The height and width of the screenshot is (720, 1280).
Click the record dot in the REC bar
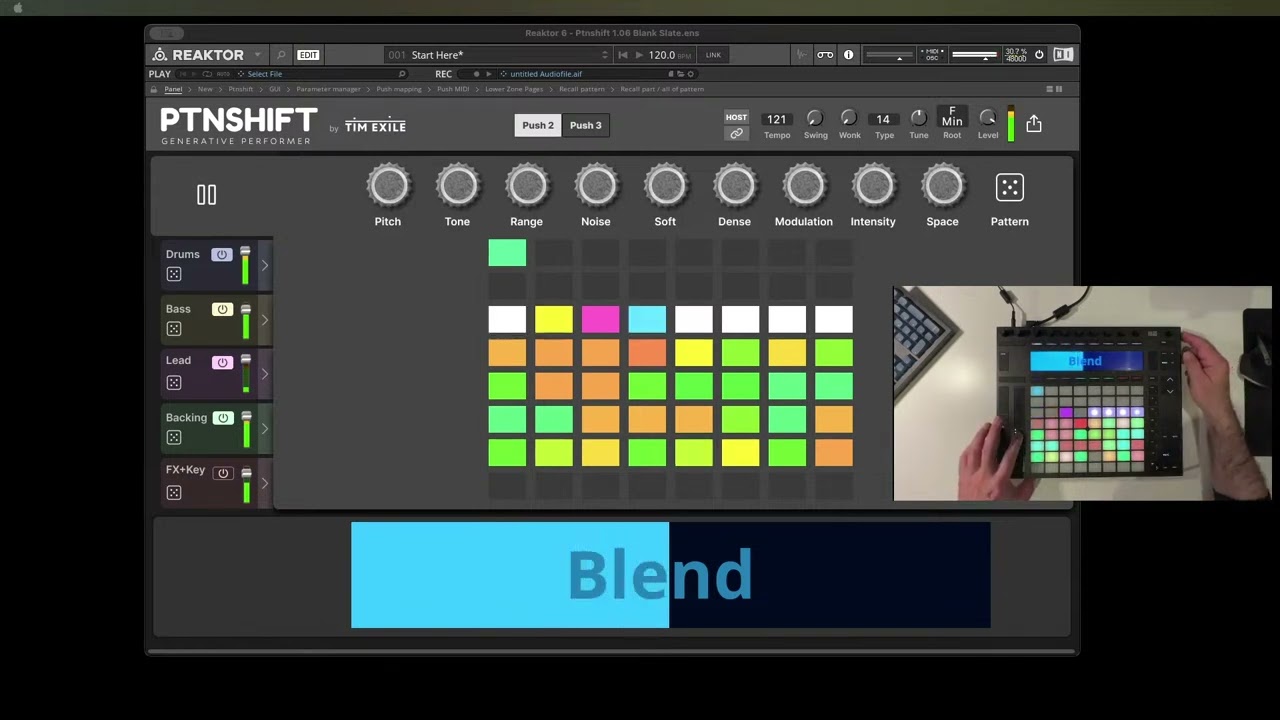click(476, 74)
